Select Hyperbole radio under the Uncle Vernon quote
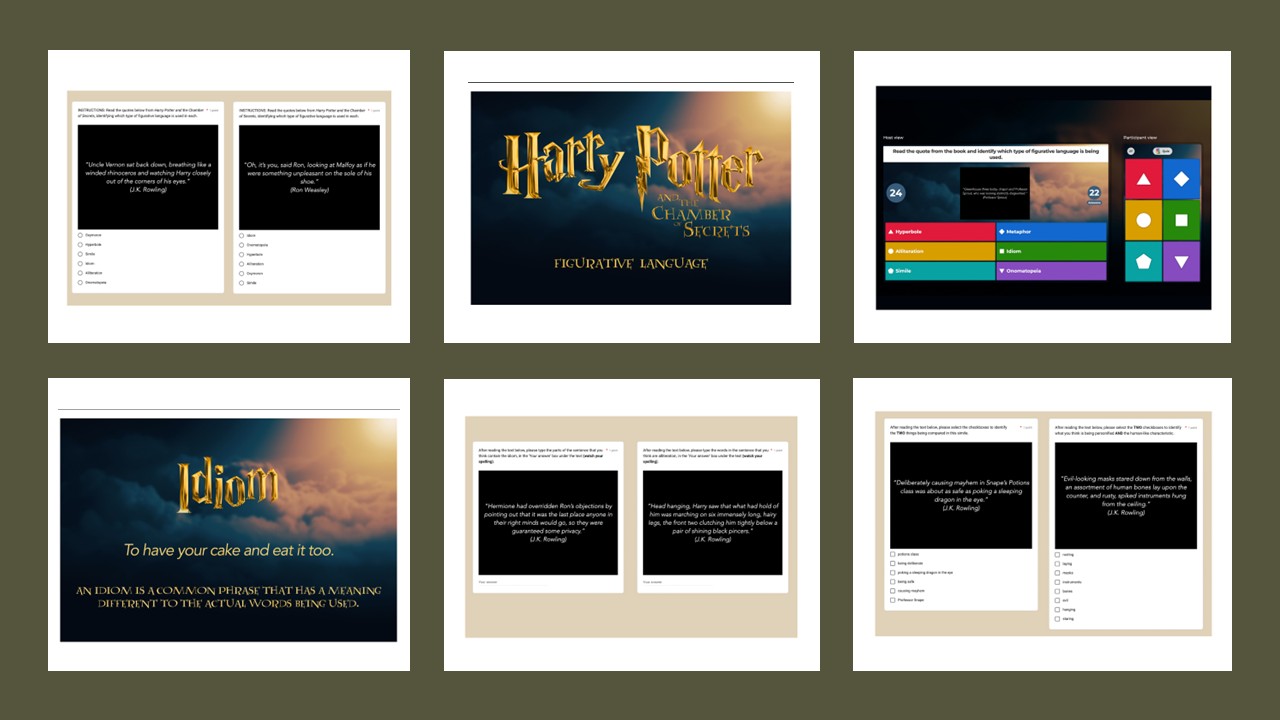This screenshot has height=720, width=1280. click(80, 244)
